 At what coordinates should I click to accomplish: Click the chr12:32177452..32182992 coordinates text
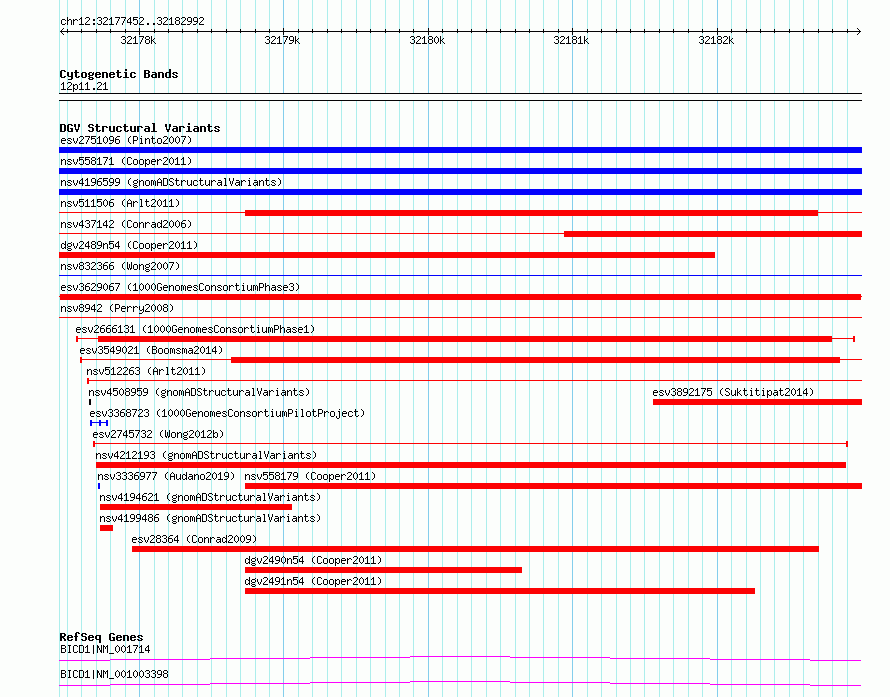[x=132, y=22]
